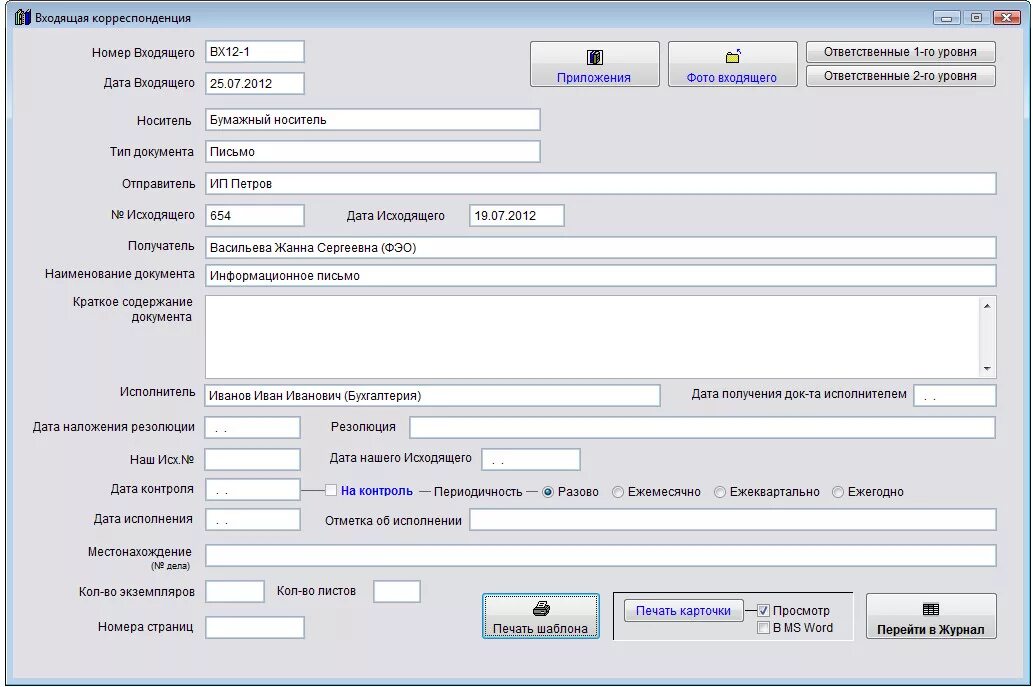
Task: Click the table icon on Перейти в Журнал
Action: coord(931,609)
